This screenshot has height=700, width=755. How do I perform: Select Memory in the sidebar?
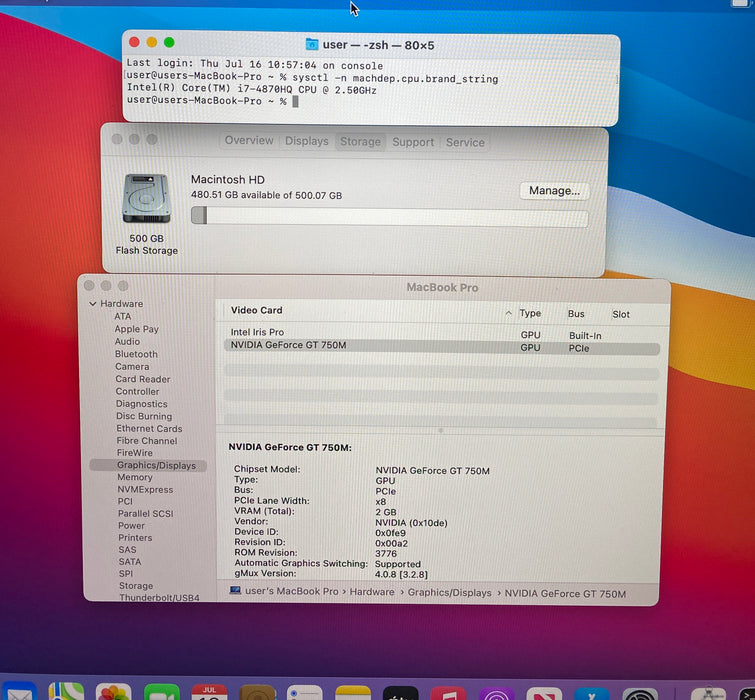click(x=135, y=477)
